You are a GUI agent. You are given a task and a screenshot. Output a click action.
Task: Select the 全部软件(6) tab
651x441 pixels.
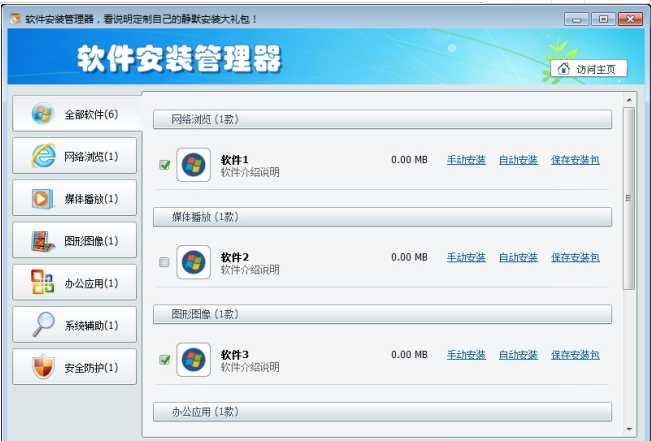coord(77,113)
